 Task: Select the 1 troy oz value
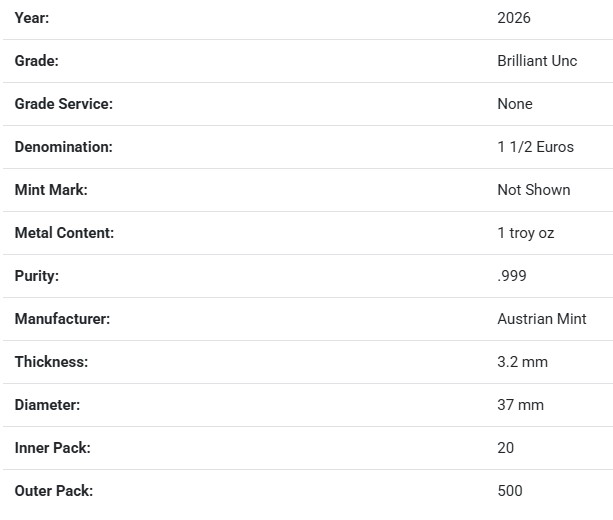pos(526,233)
